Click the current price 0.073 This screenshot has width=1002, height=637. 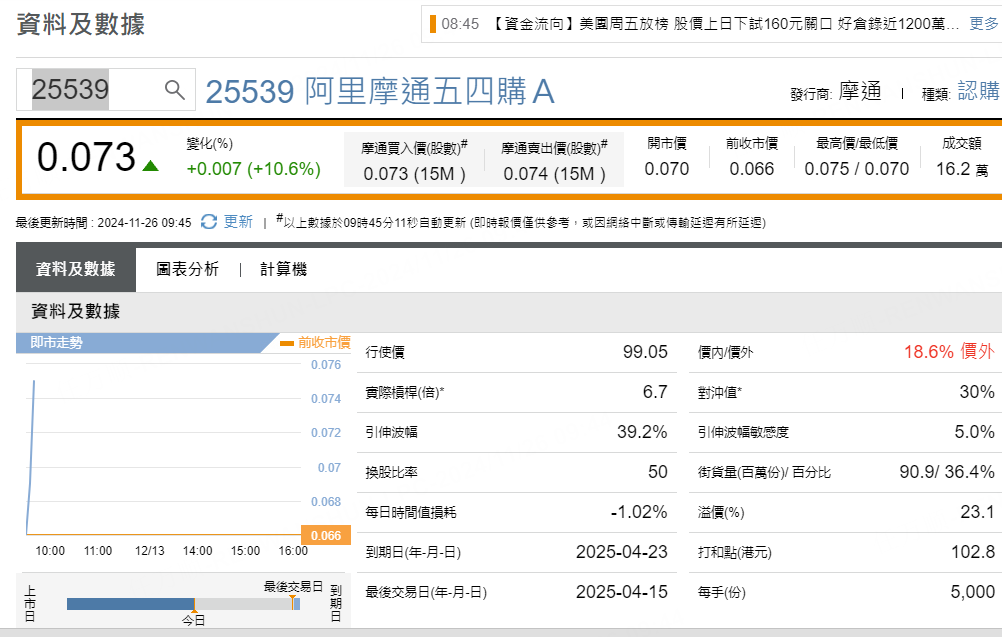tap(86, 157)
